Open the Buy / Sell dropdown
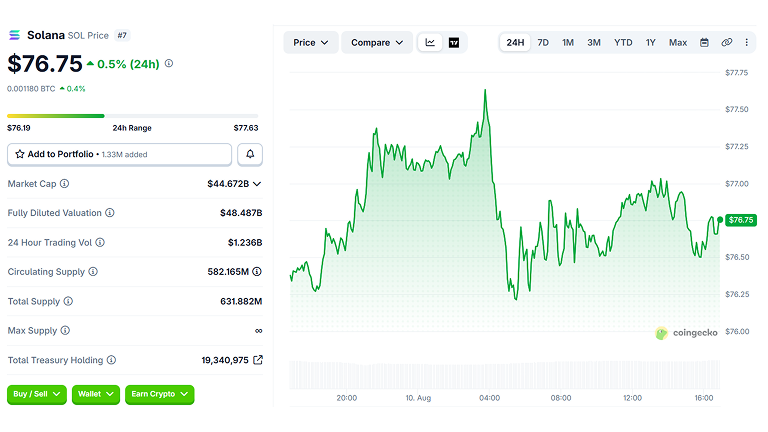This screenshot has height=432, width=768. click(37, 394)
